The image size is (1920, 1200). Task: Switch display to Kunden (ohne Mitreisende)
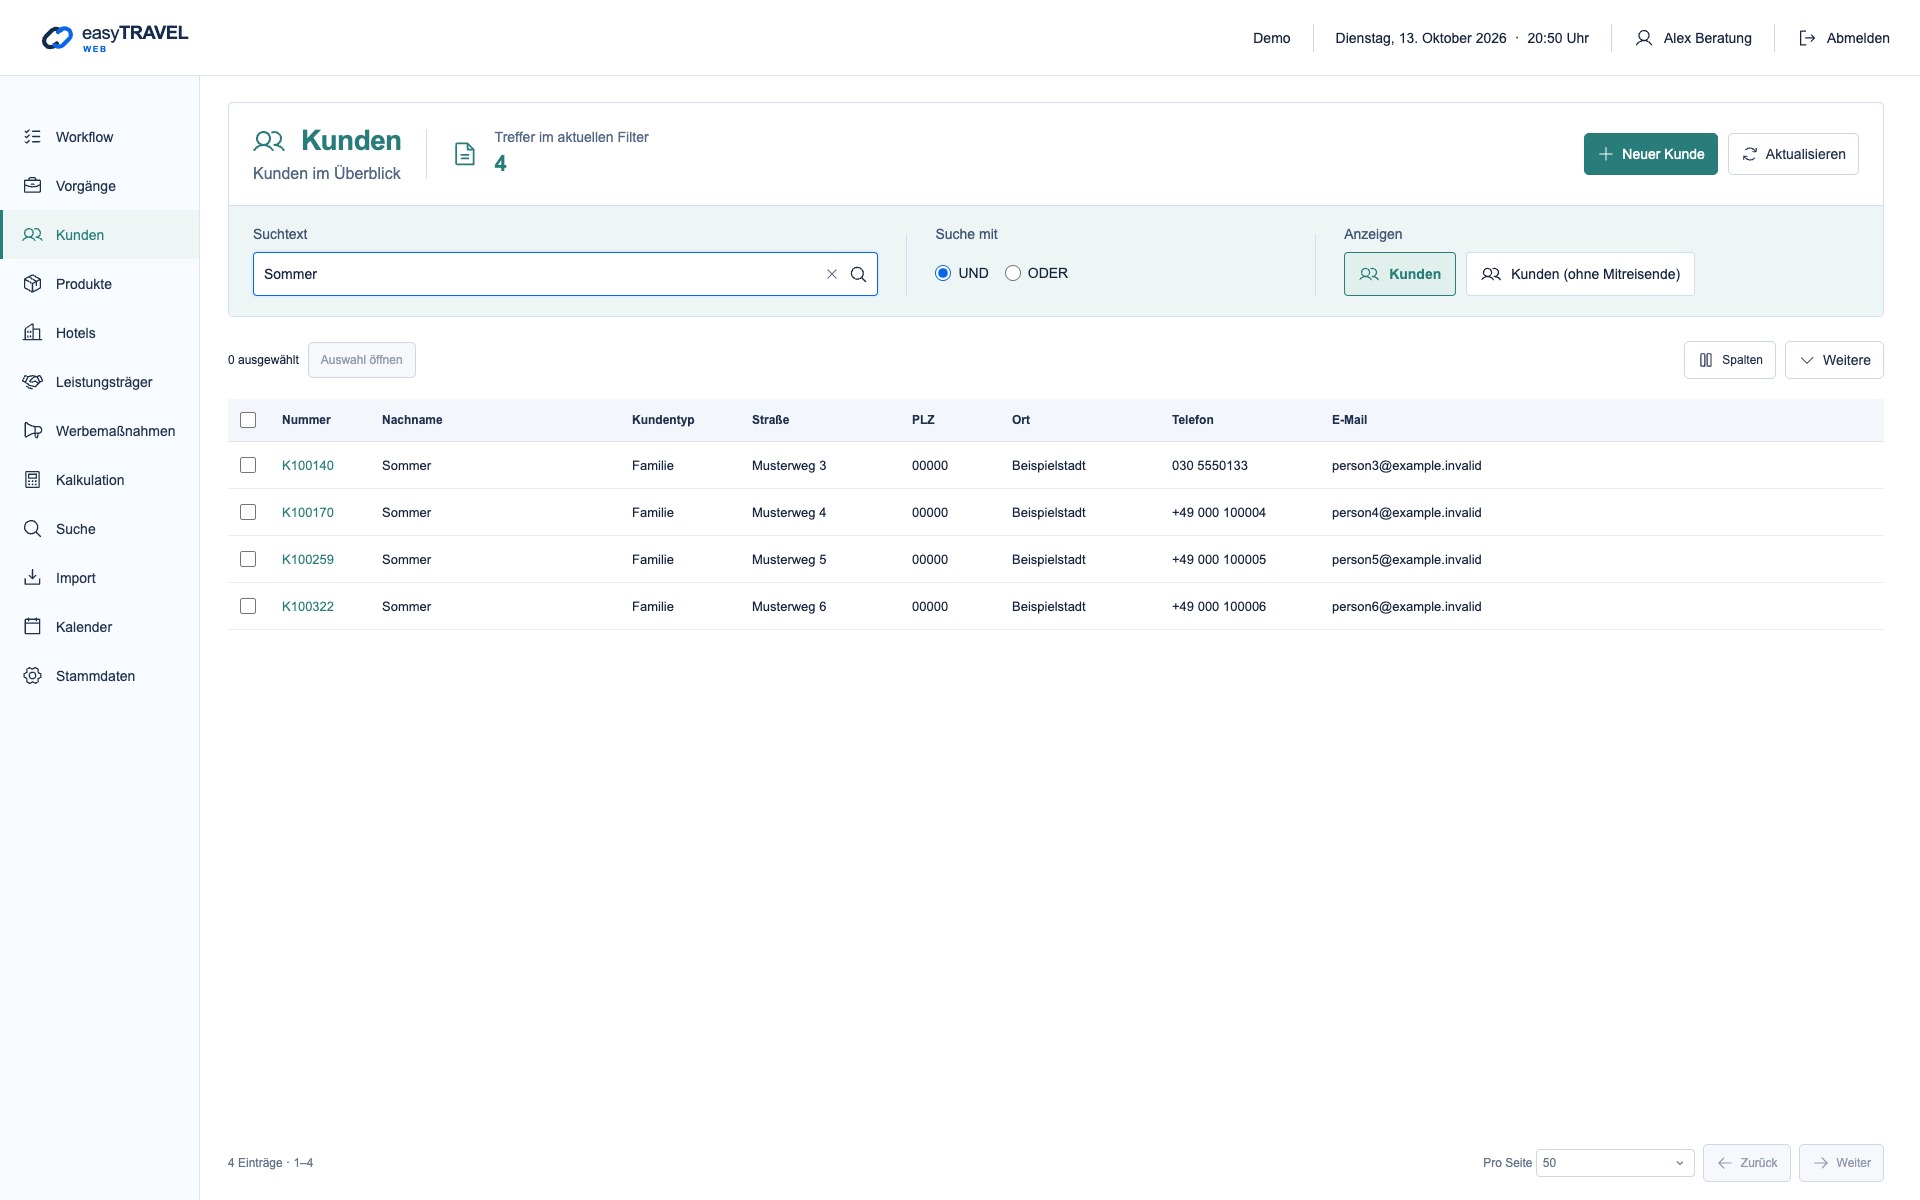pyautogui.click(x=1580, y=274)
